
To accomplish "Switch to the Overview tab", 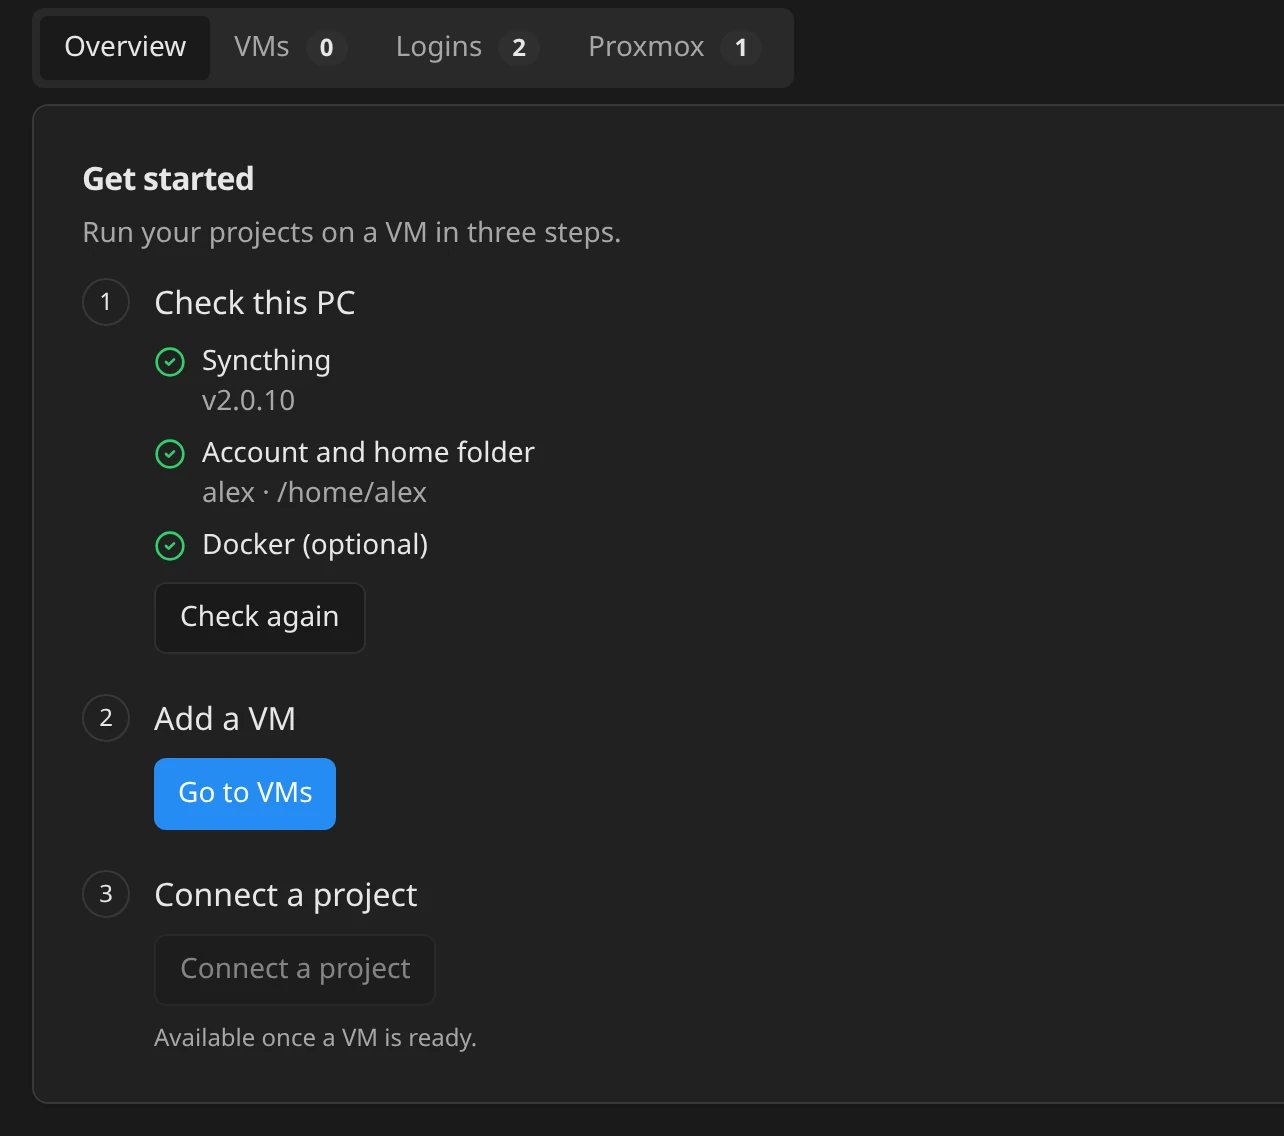I will click(x=125, y=47).
